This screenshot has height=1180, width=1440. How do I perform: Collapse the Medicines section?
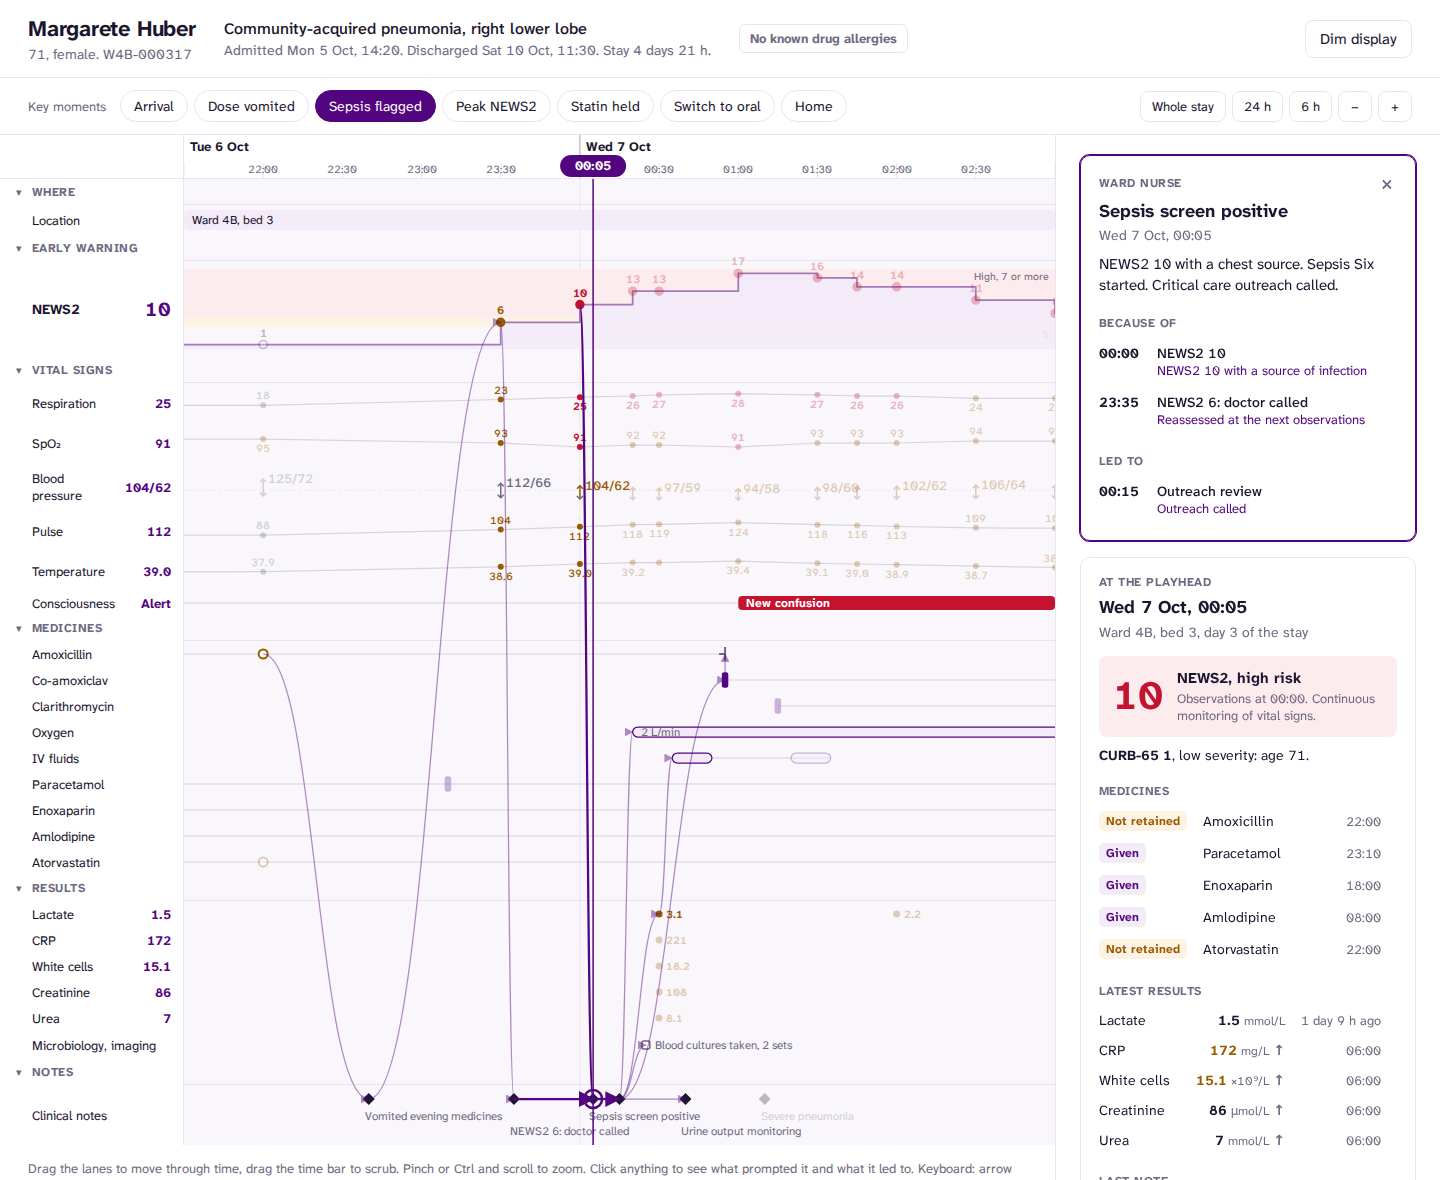[19, 628]
